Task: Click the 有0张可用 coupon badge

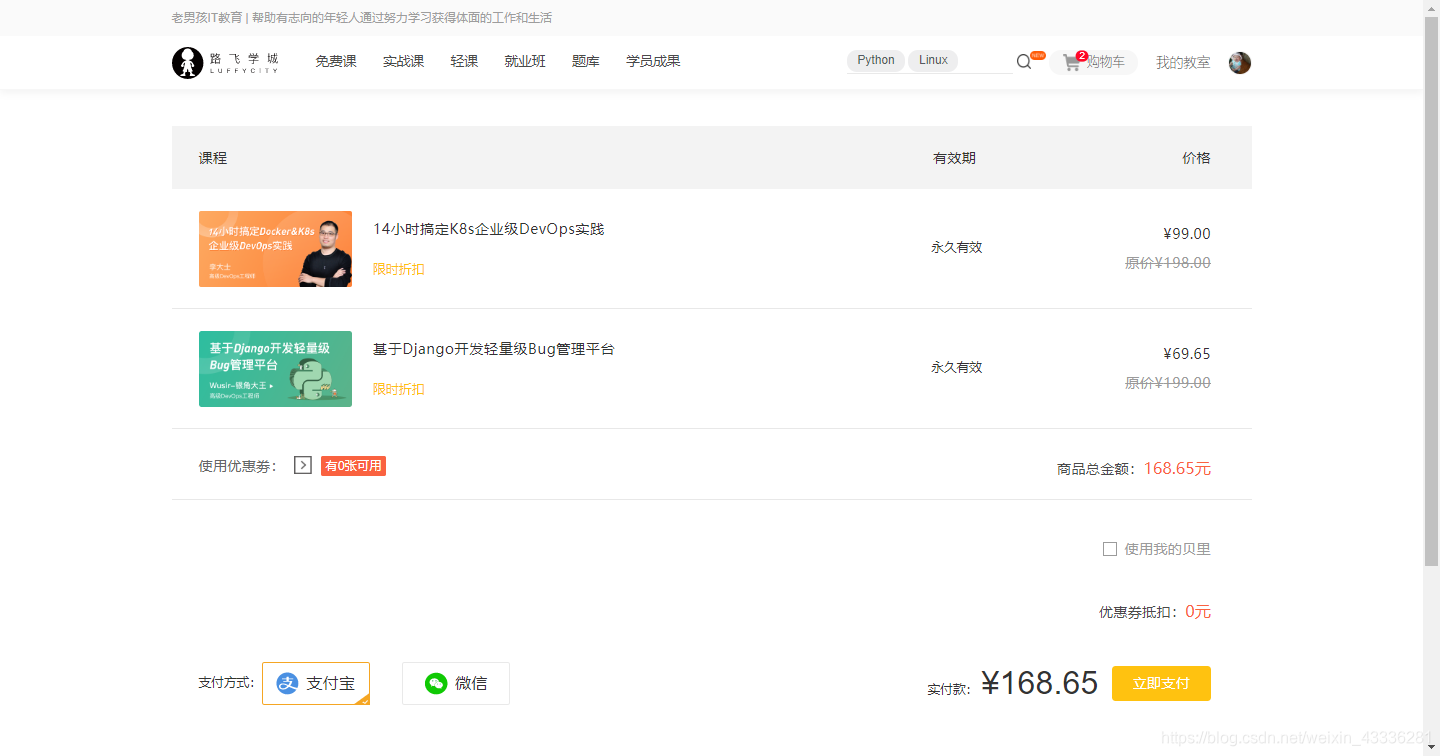Action: click(x=353, y=466)
